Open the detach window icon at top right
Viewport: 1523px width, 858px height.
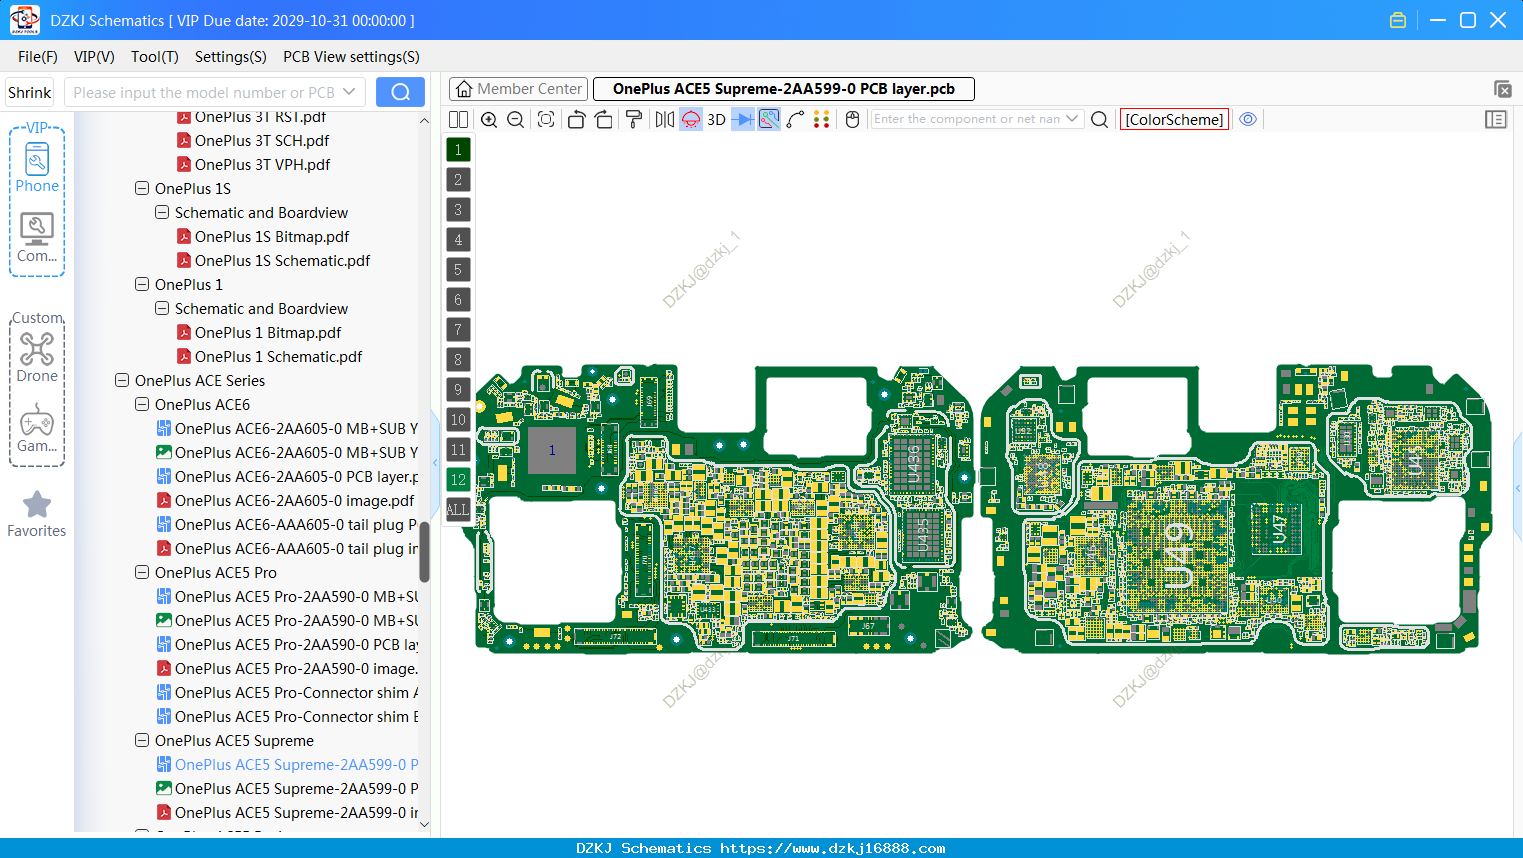1502,89
